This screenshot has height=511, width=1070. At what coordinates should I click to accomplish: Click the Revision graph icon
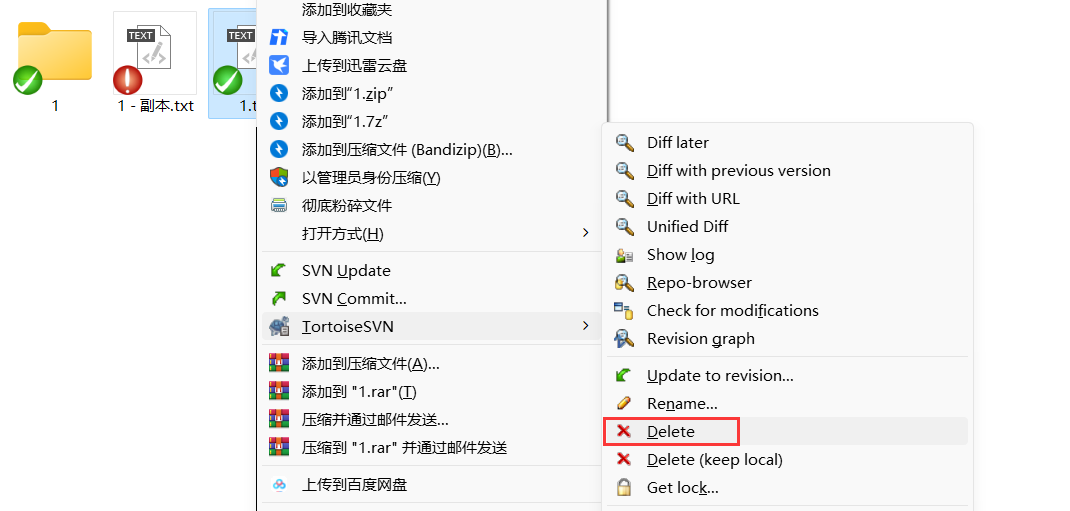(x=624, y=339)
